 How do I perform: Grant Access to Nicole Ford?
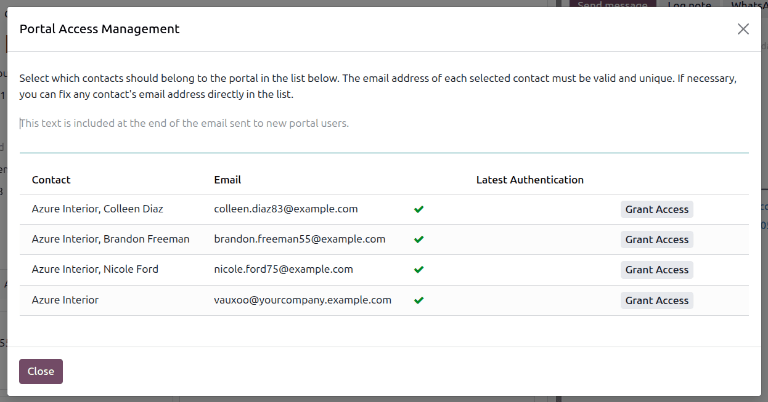[656, 270]
